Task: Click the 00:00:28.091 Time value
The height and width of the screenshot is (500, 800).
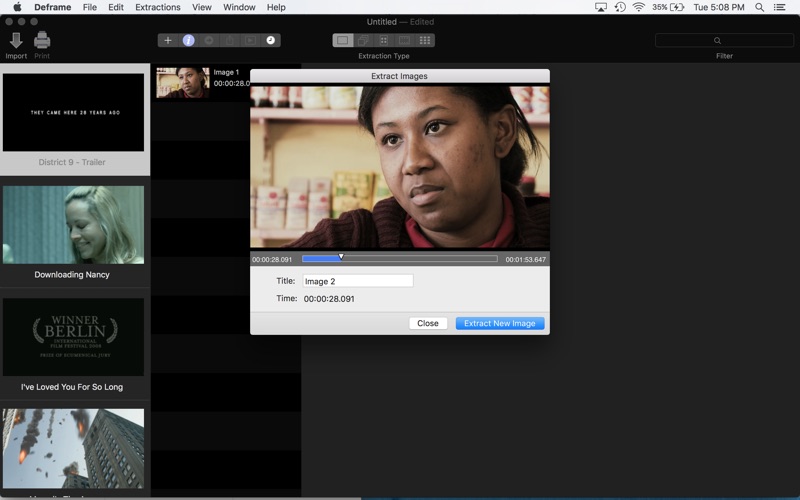Action: point(329,299)
